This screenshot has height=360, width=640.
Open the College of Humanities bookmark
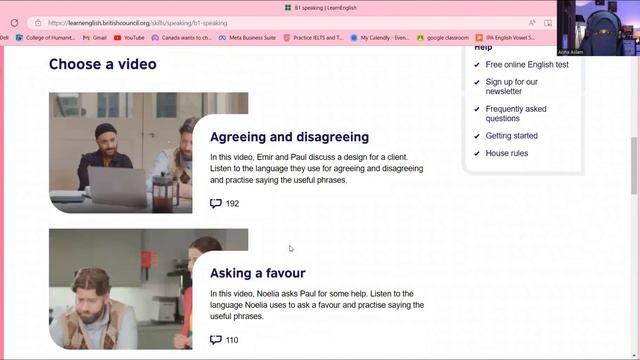tap(46, 38)
